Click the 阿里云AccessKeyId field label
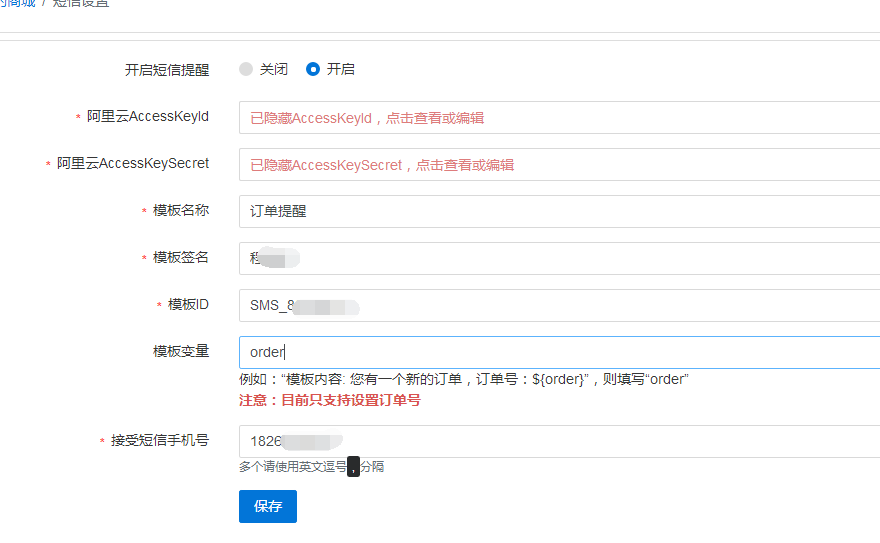 click(x=147, y=116)
